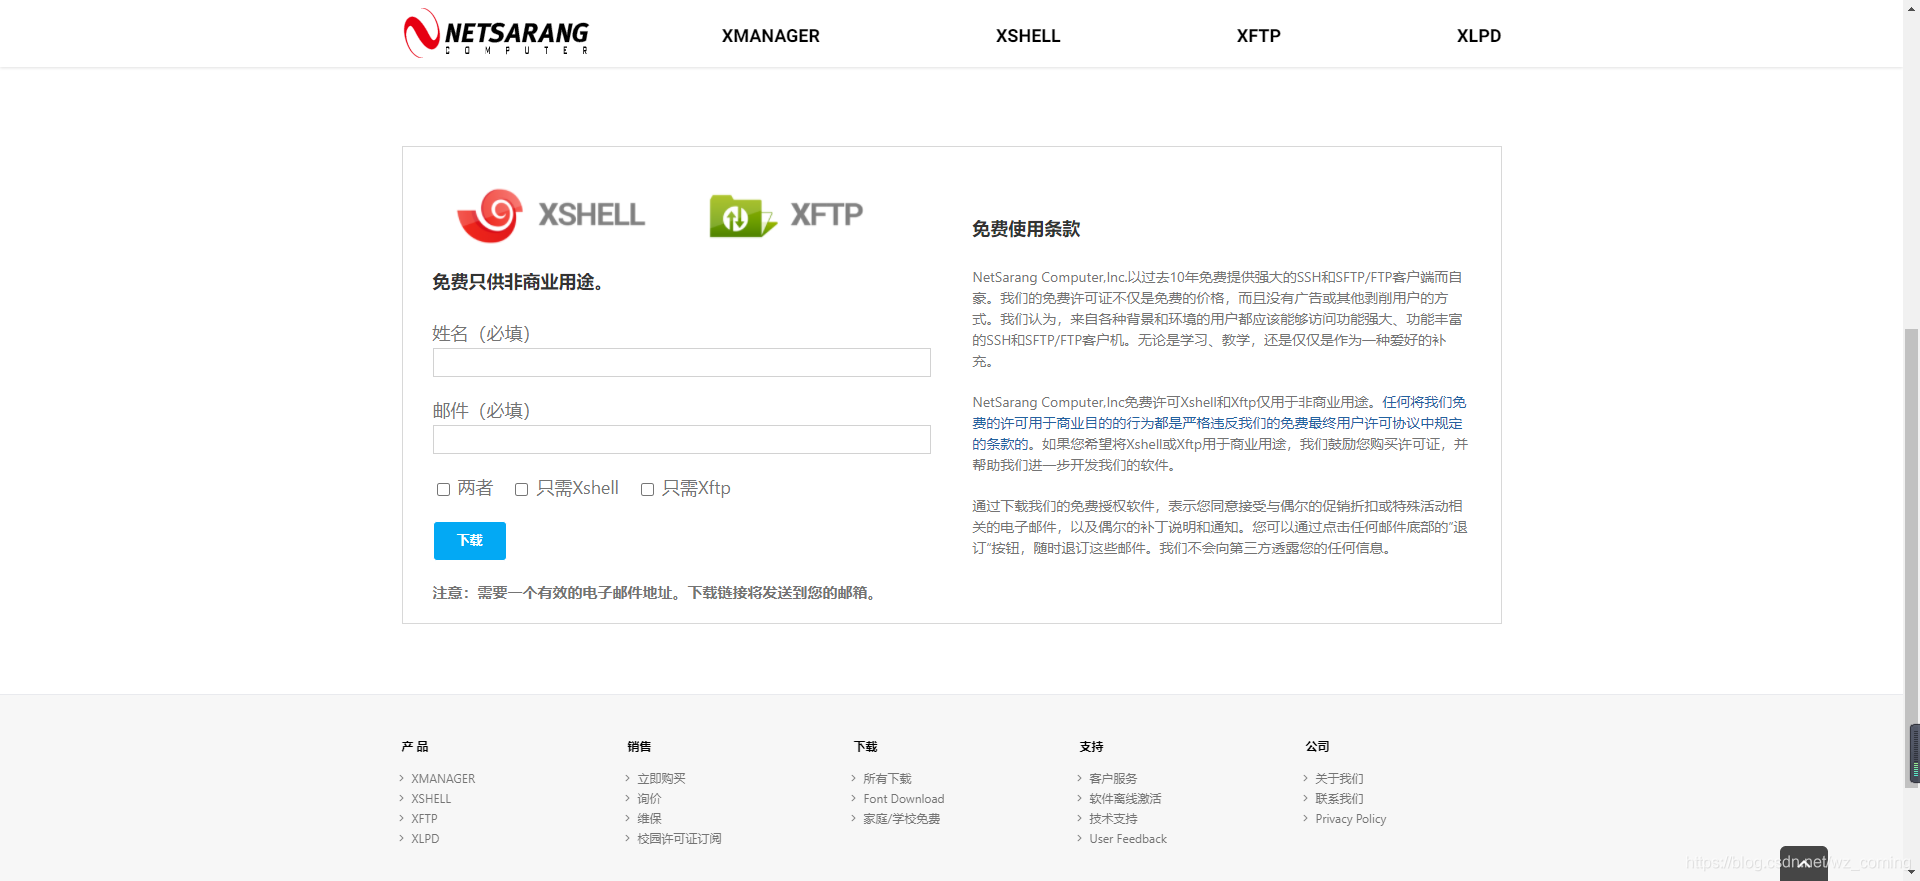
Task: Click the scroll-to-top arrow button
Action: click(x=1803, y=863)
